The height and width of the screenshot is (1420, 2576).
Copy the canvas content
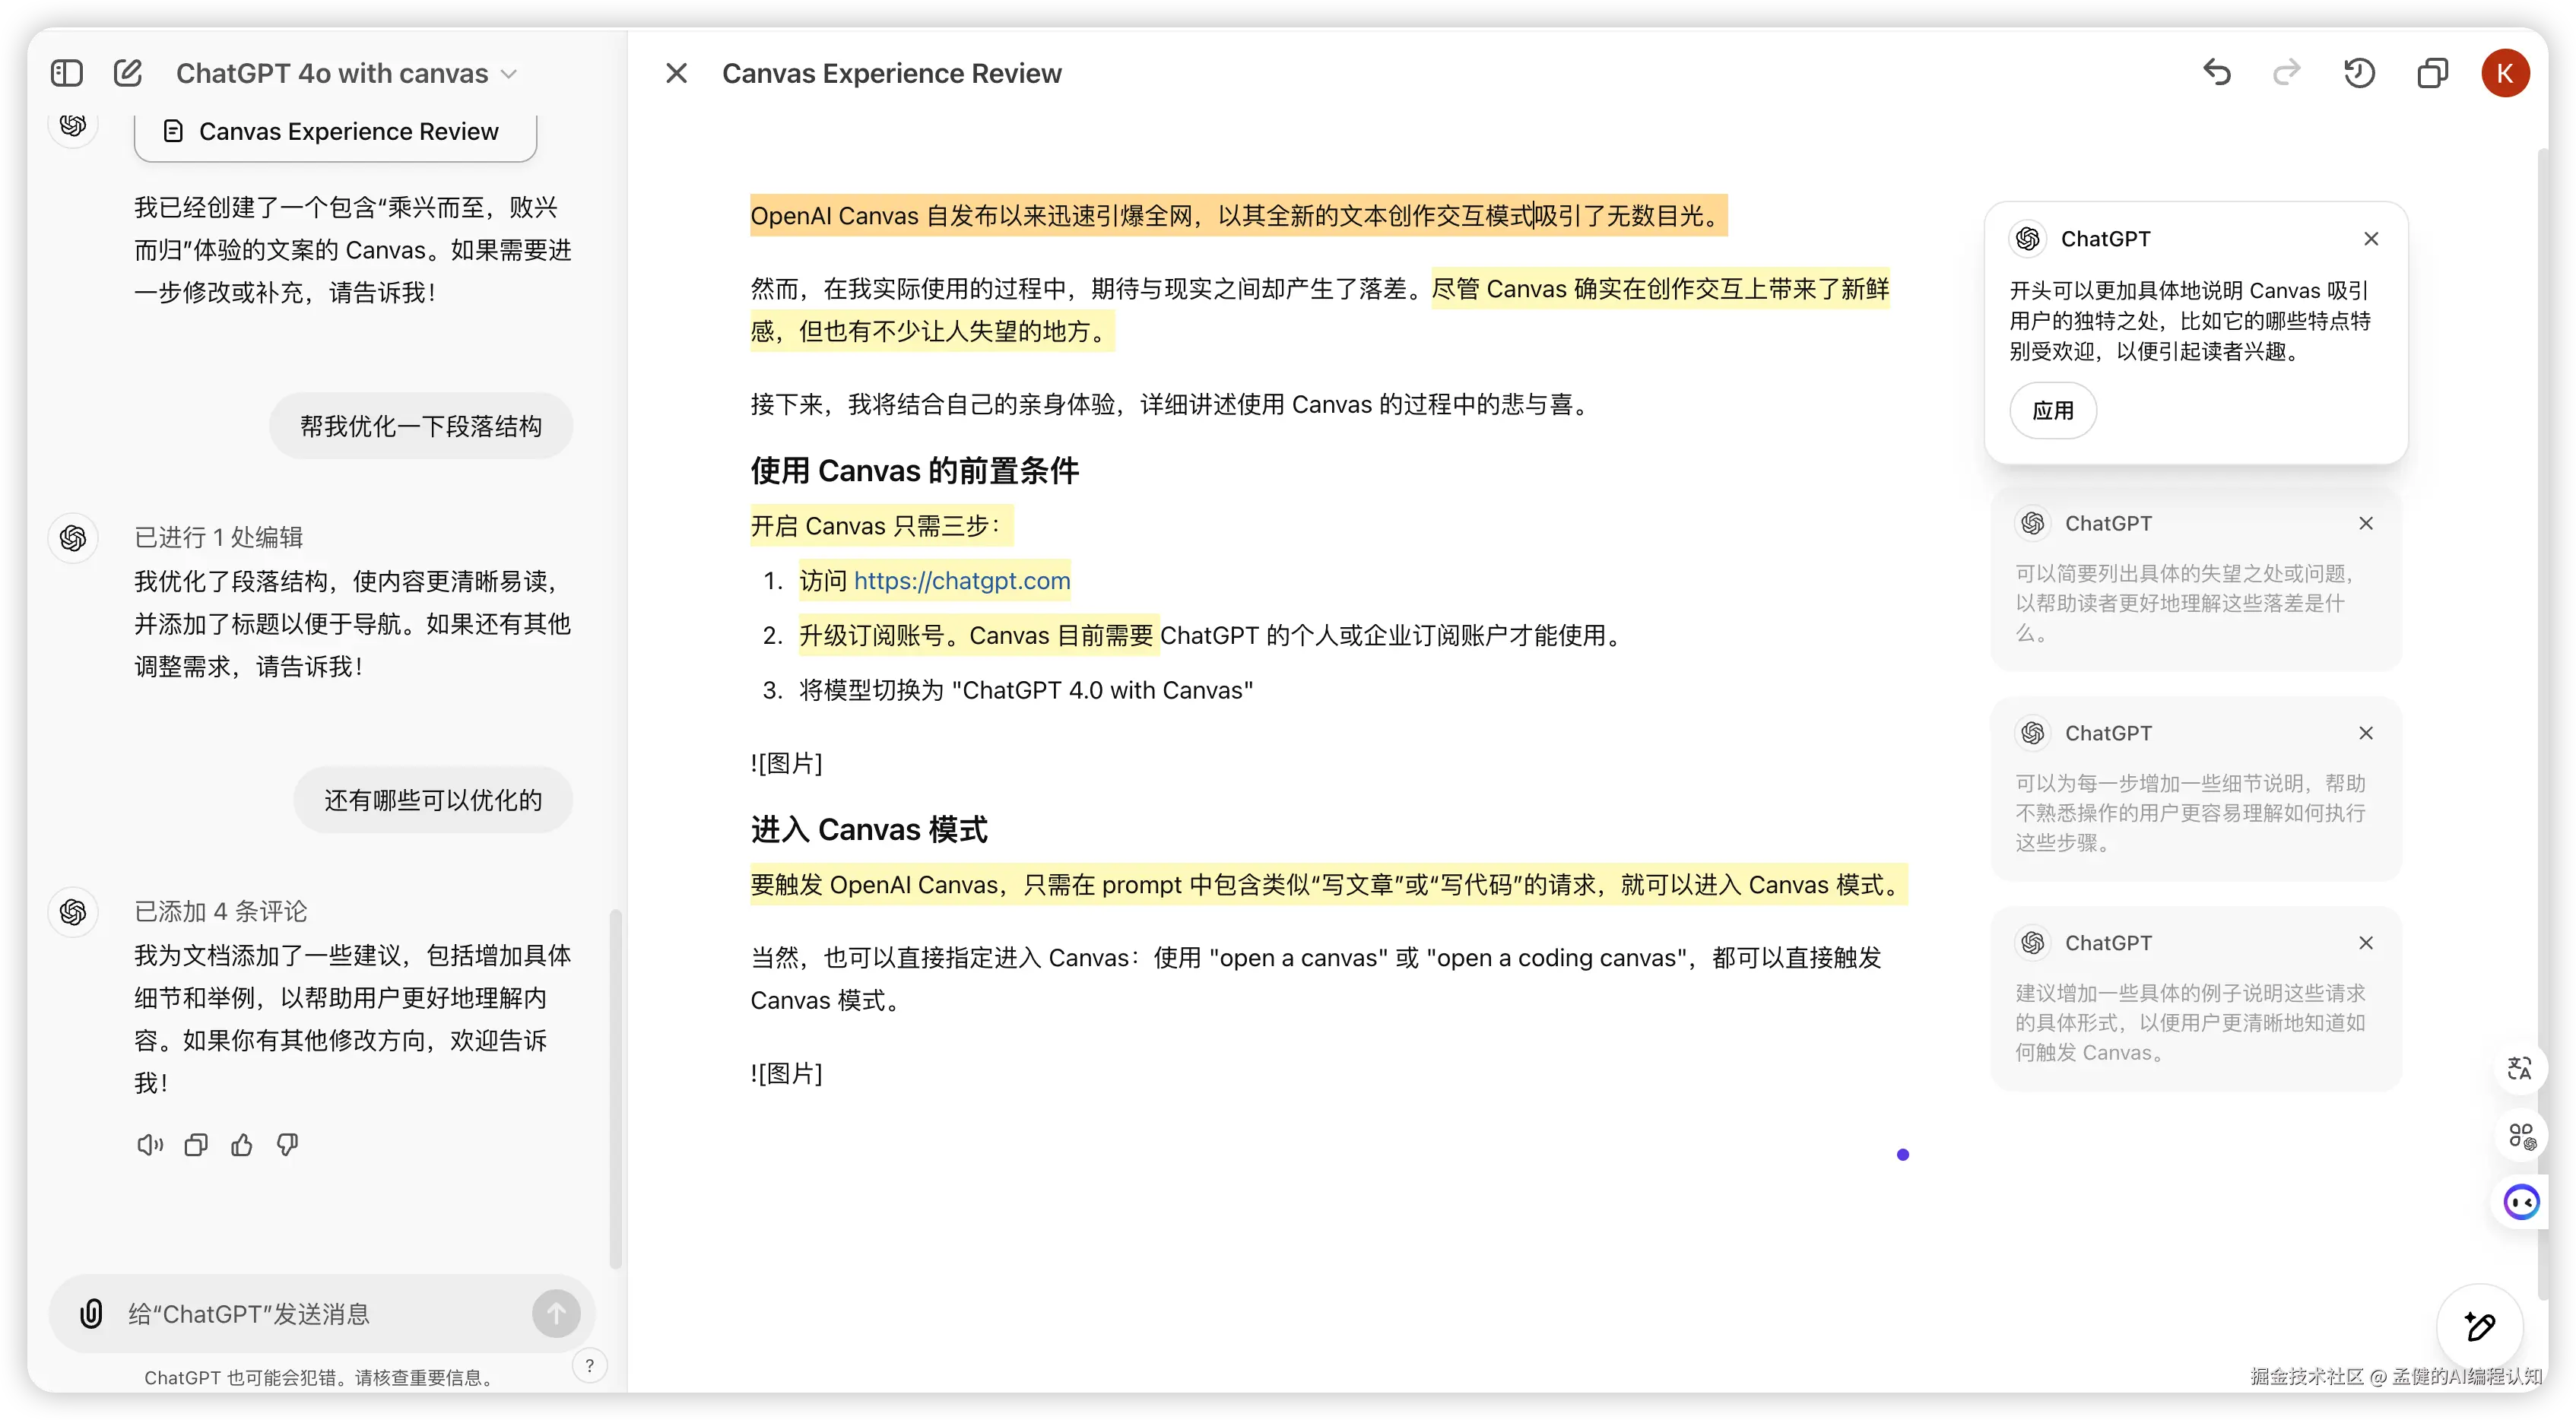2432,73
